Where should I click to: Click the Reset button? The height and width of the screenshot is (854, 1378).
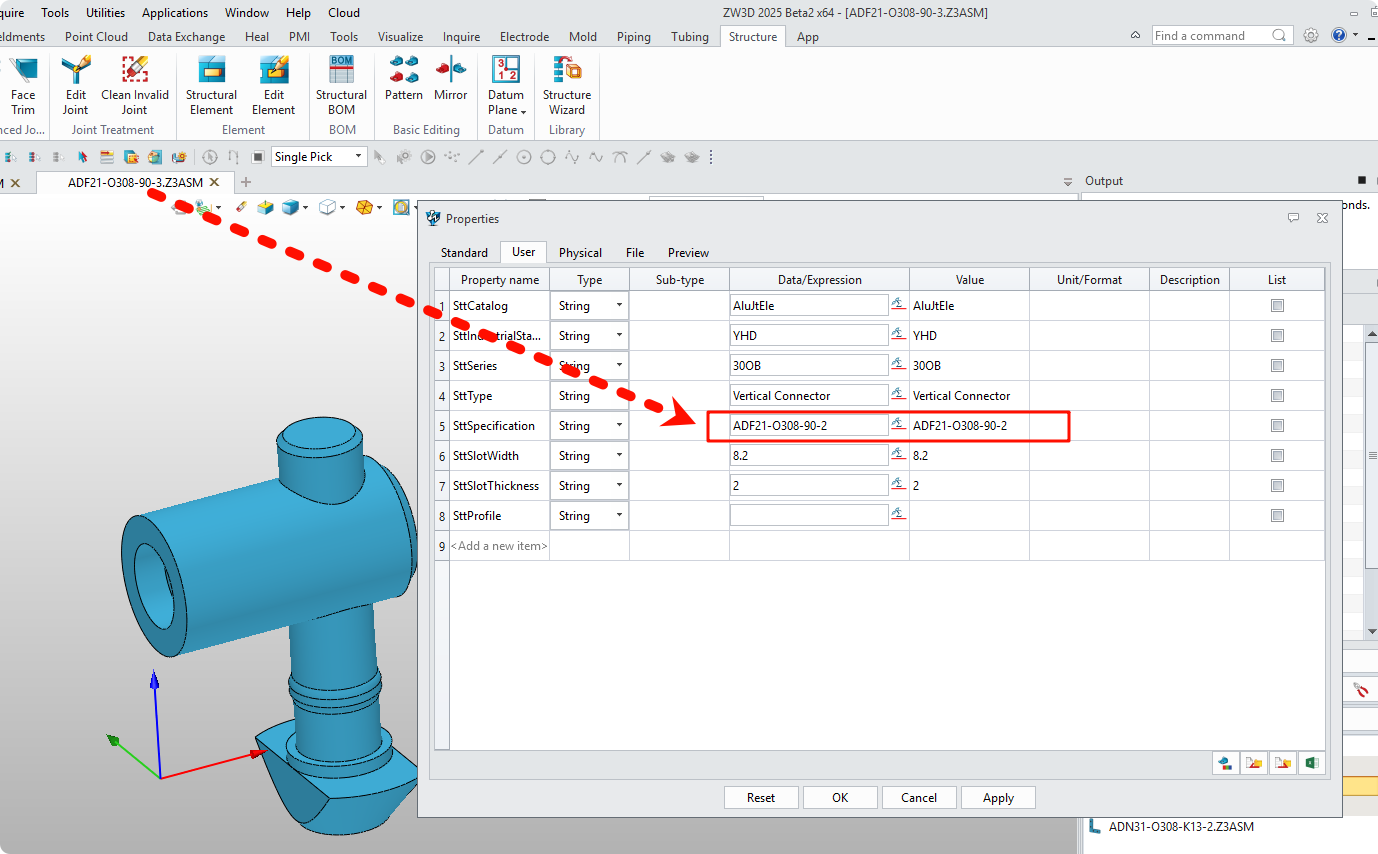[x=761, y=797]
